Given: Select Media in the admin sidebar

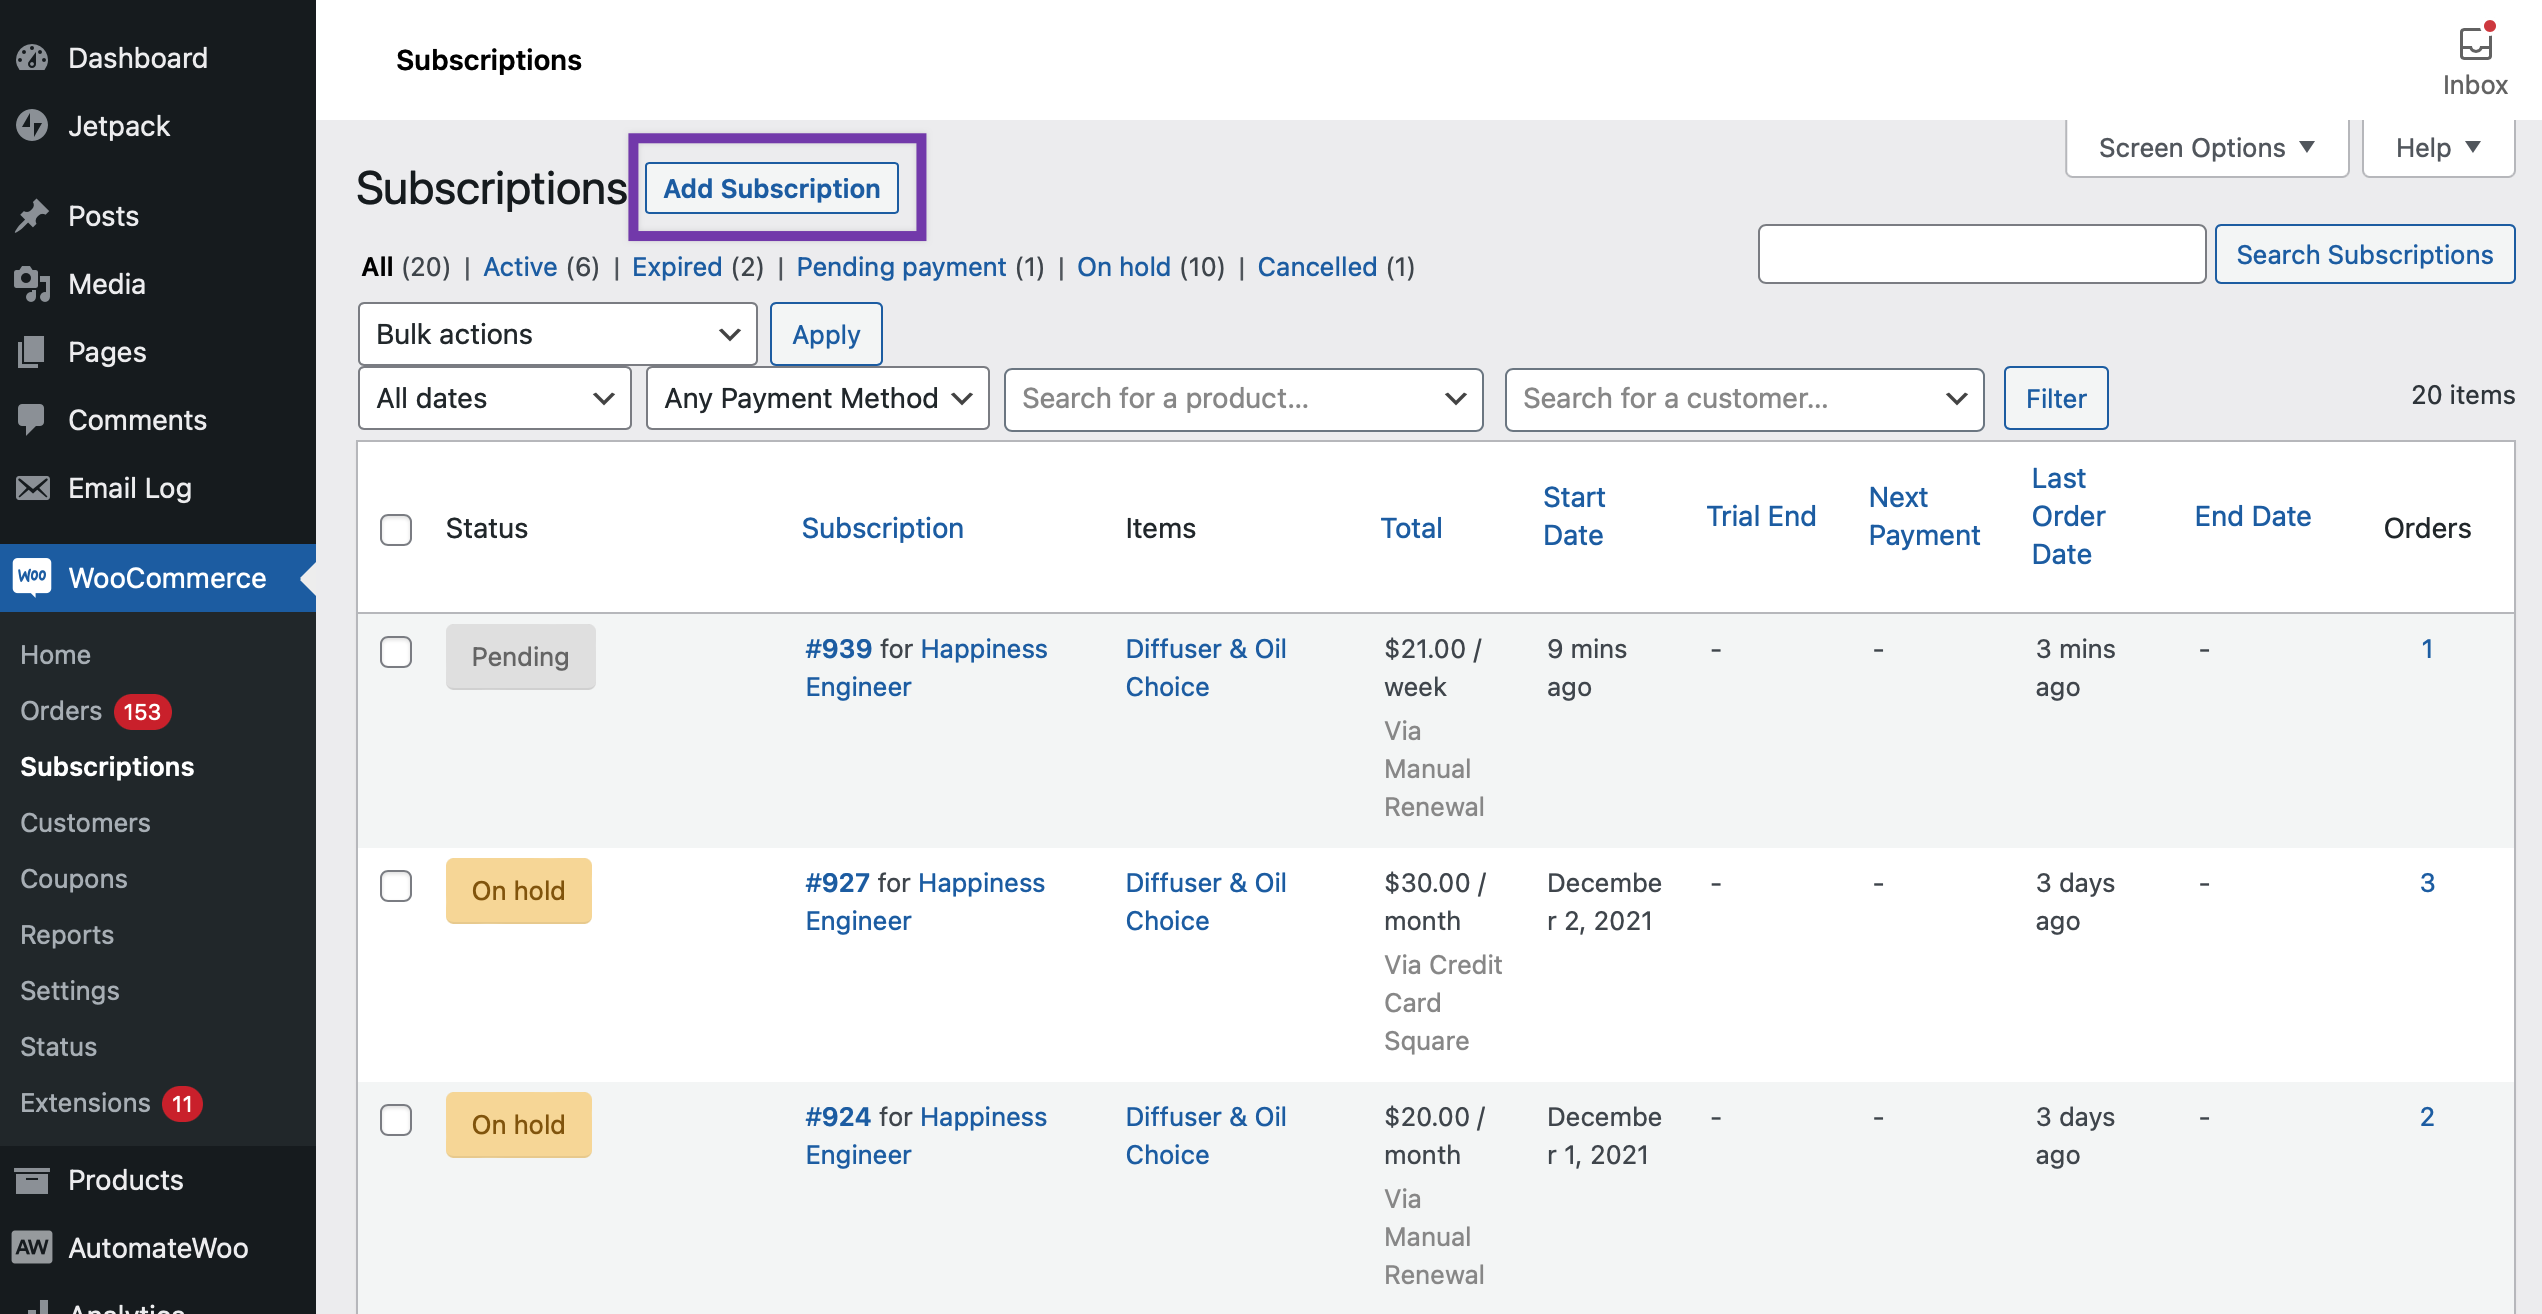Looking at the screenshot, I should pos(105,283).
